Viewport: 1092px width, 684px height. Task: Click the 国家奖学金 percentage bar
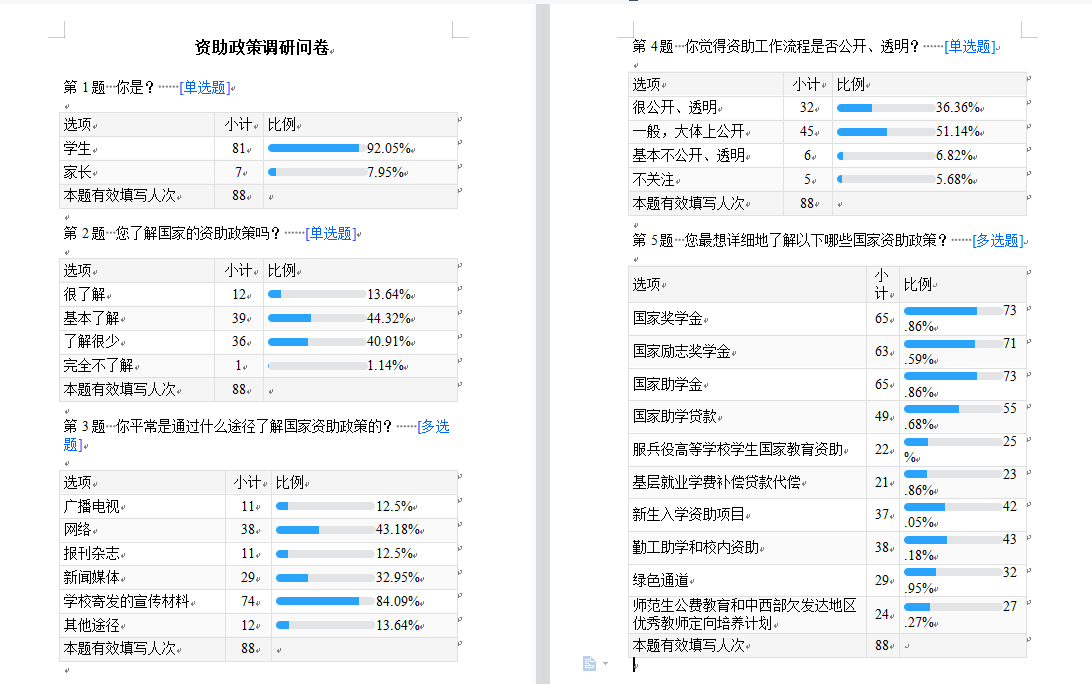(x=953, y=311)
